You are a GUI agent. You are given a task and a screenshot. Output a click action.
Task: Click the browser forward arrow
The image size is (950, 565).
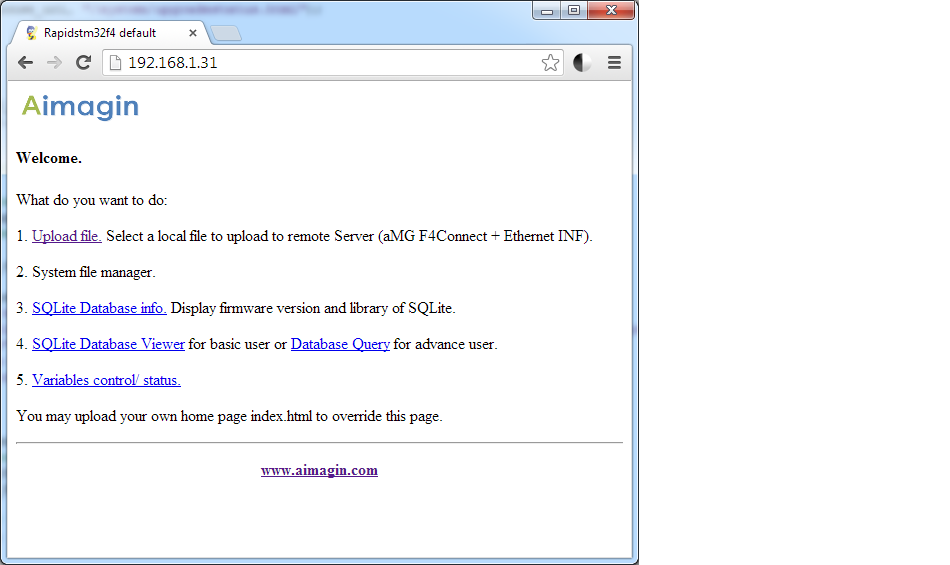pyautogui.click(x=55, y=62)
